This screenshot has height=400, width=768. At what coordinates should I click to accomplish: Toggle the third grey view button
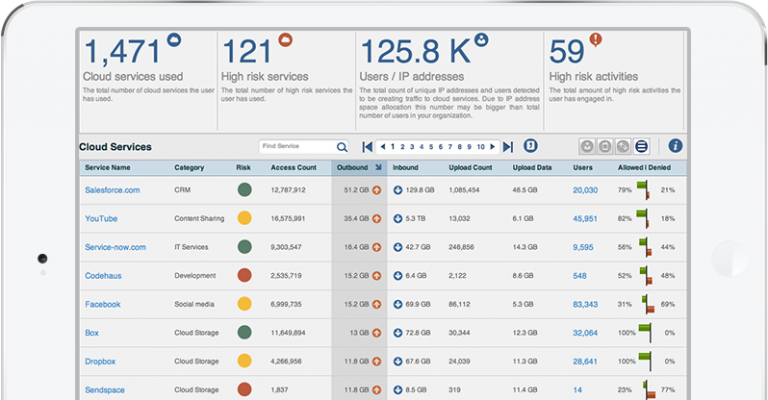pos(623,147)
